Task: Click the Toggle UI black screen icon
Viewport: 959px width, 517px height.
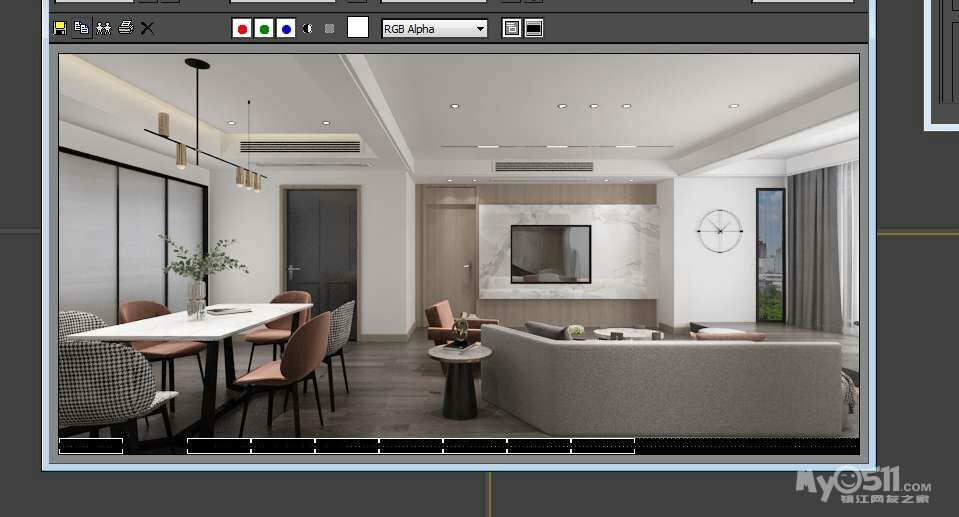Action: point(534,28)
